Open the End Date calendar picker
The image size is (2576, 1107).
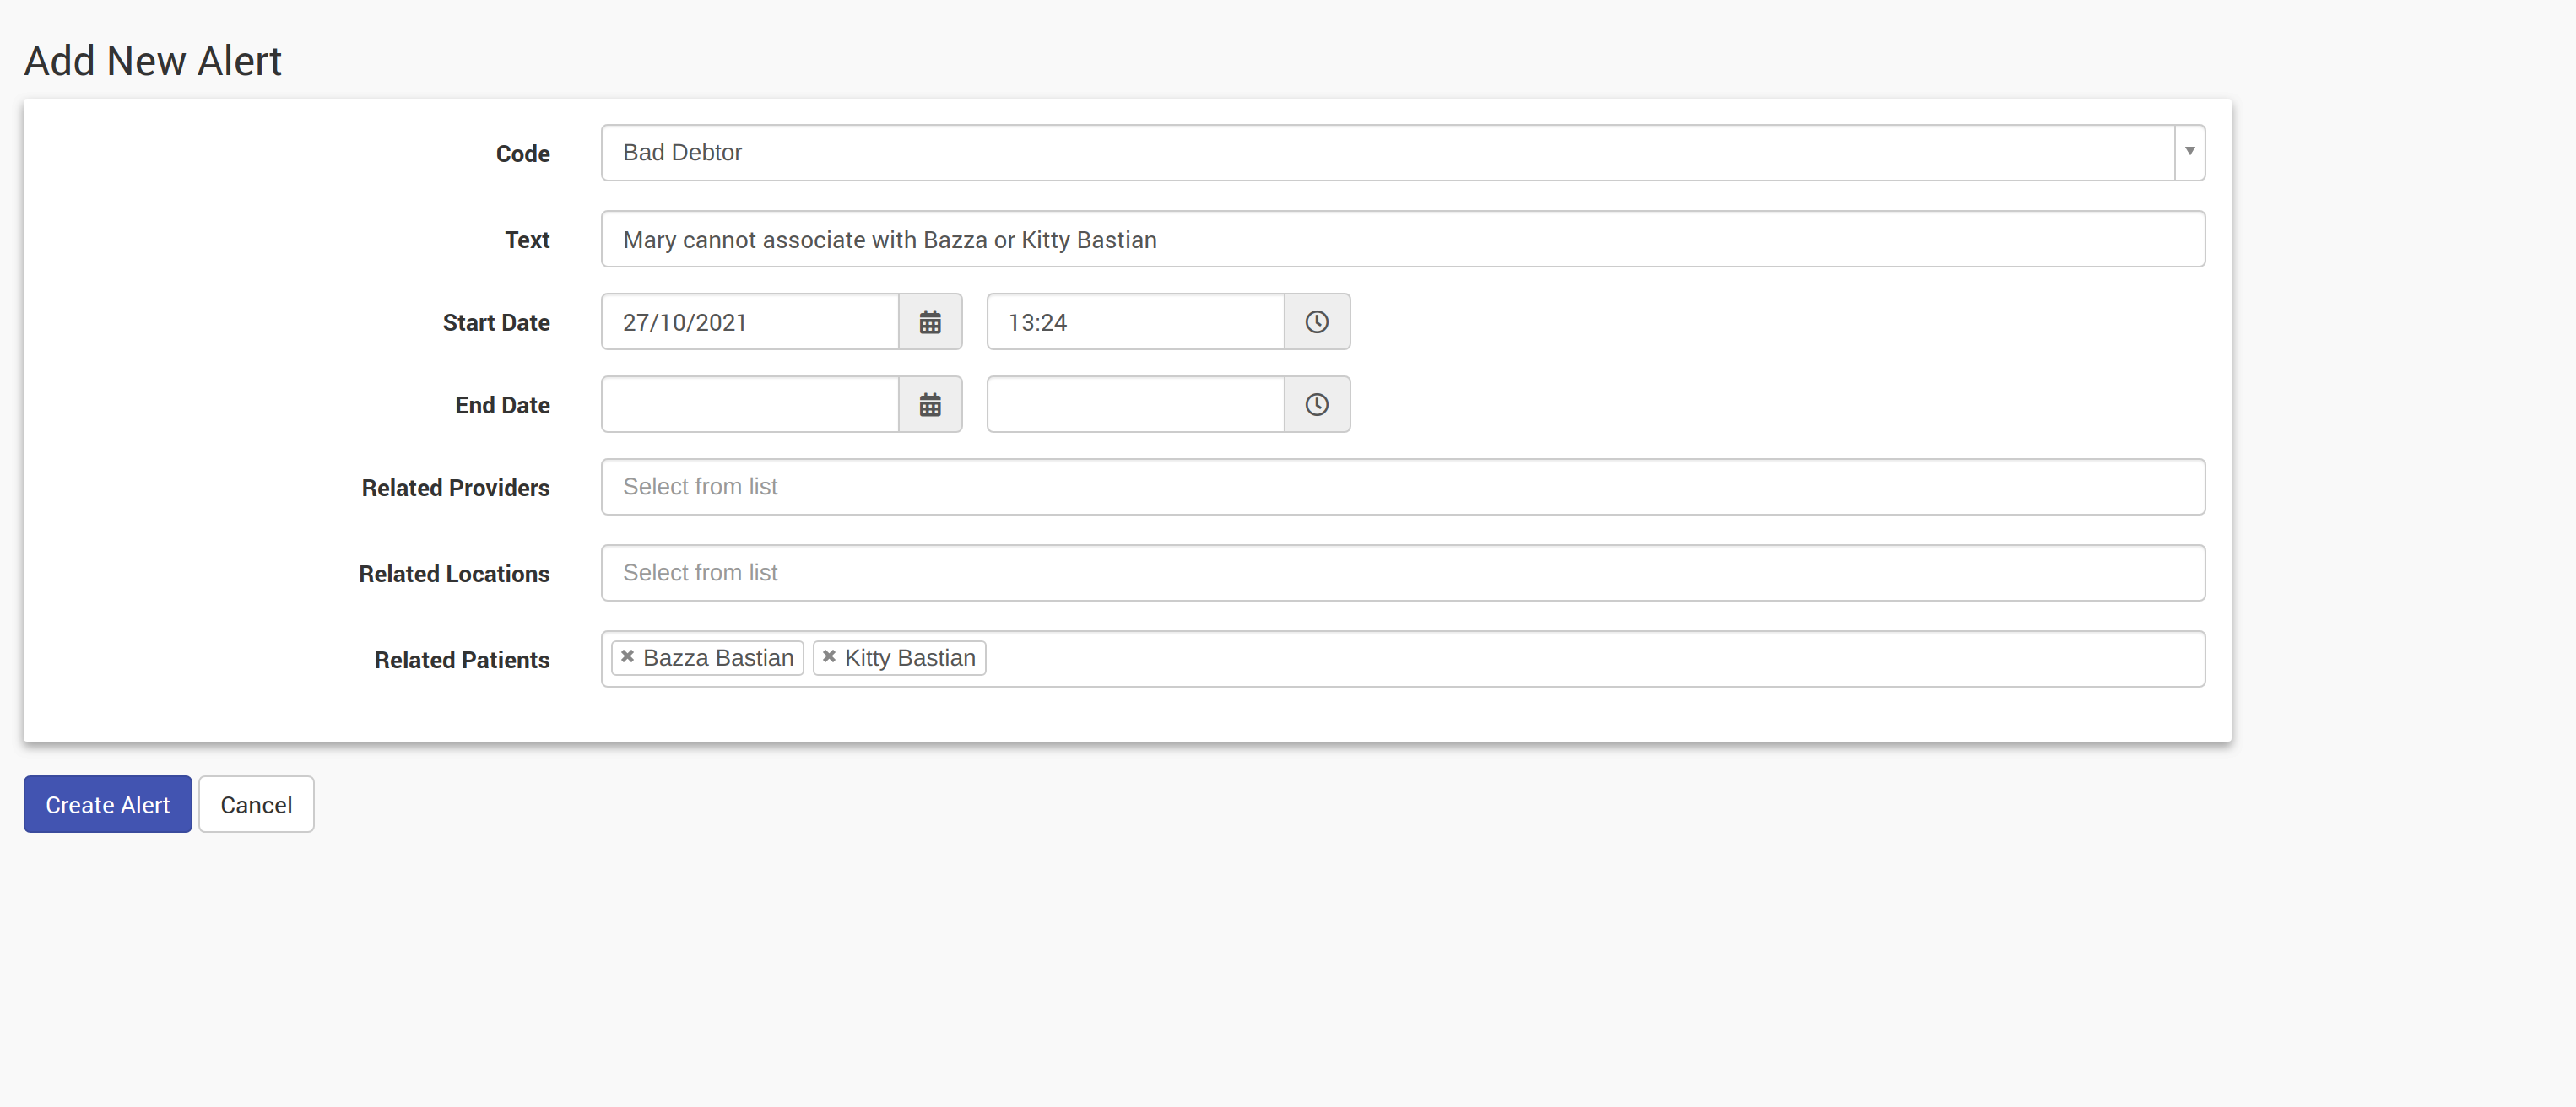[x=929, y=405]
